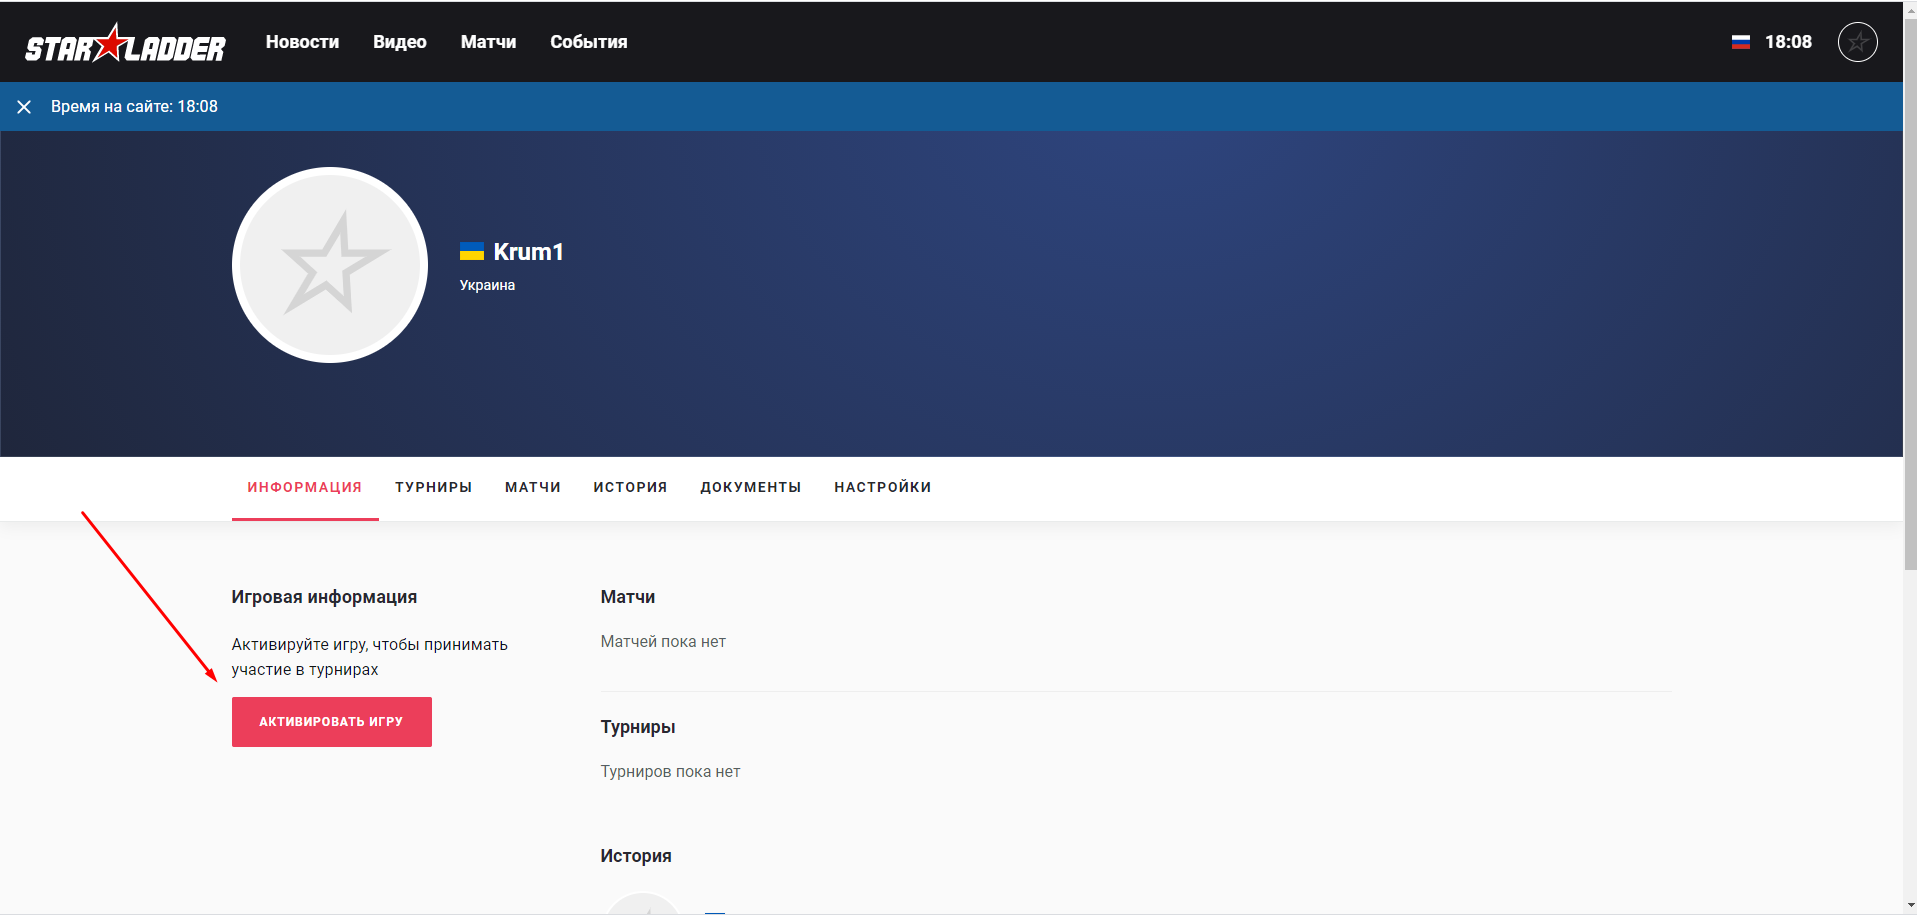Select the Информация tab
Screen dimensions: 1917x916
click(305, 488)
